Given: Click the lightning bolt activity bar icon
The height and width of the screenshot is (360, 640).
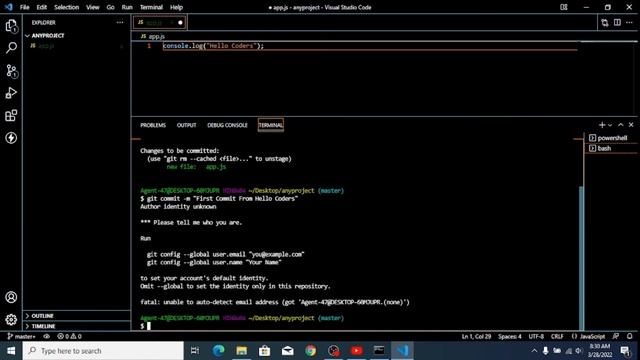Looking at the screenshot, I should point(11,138).
